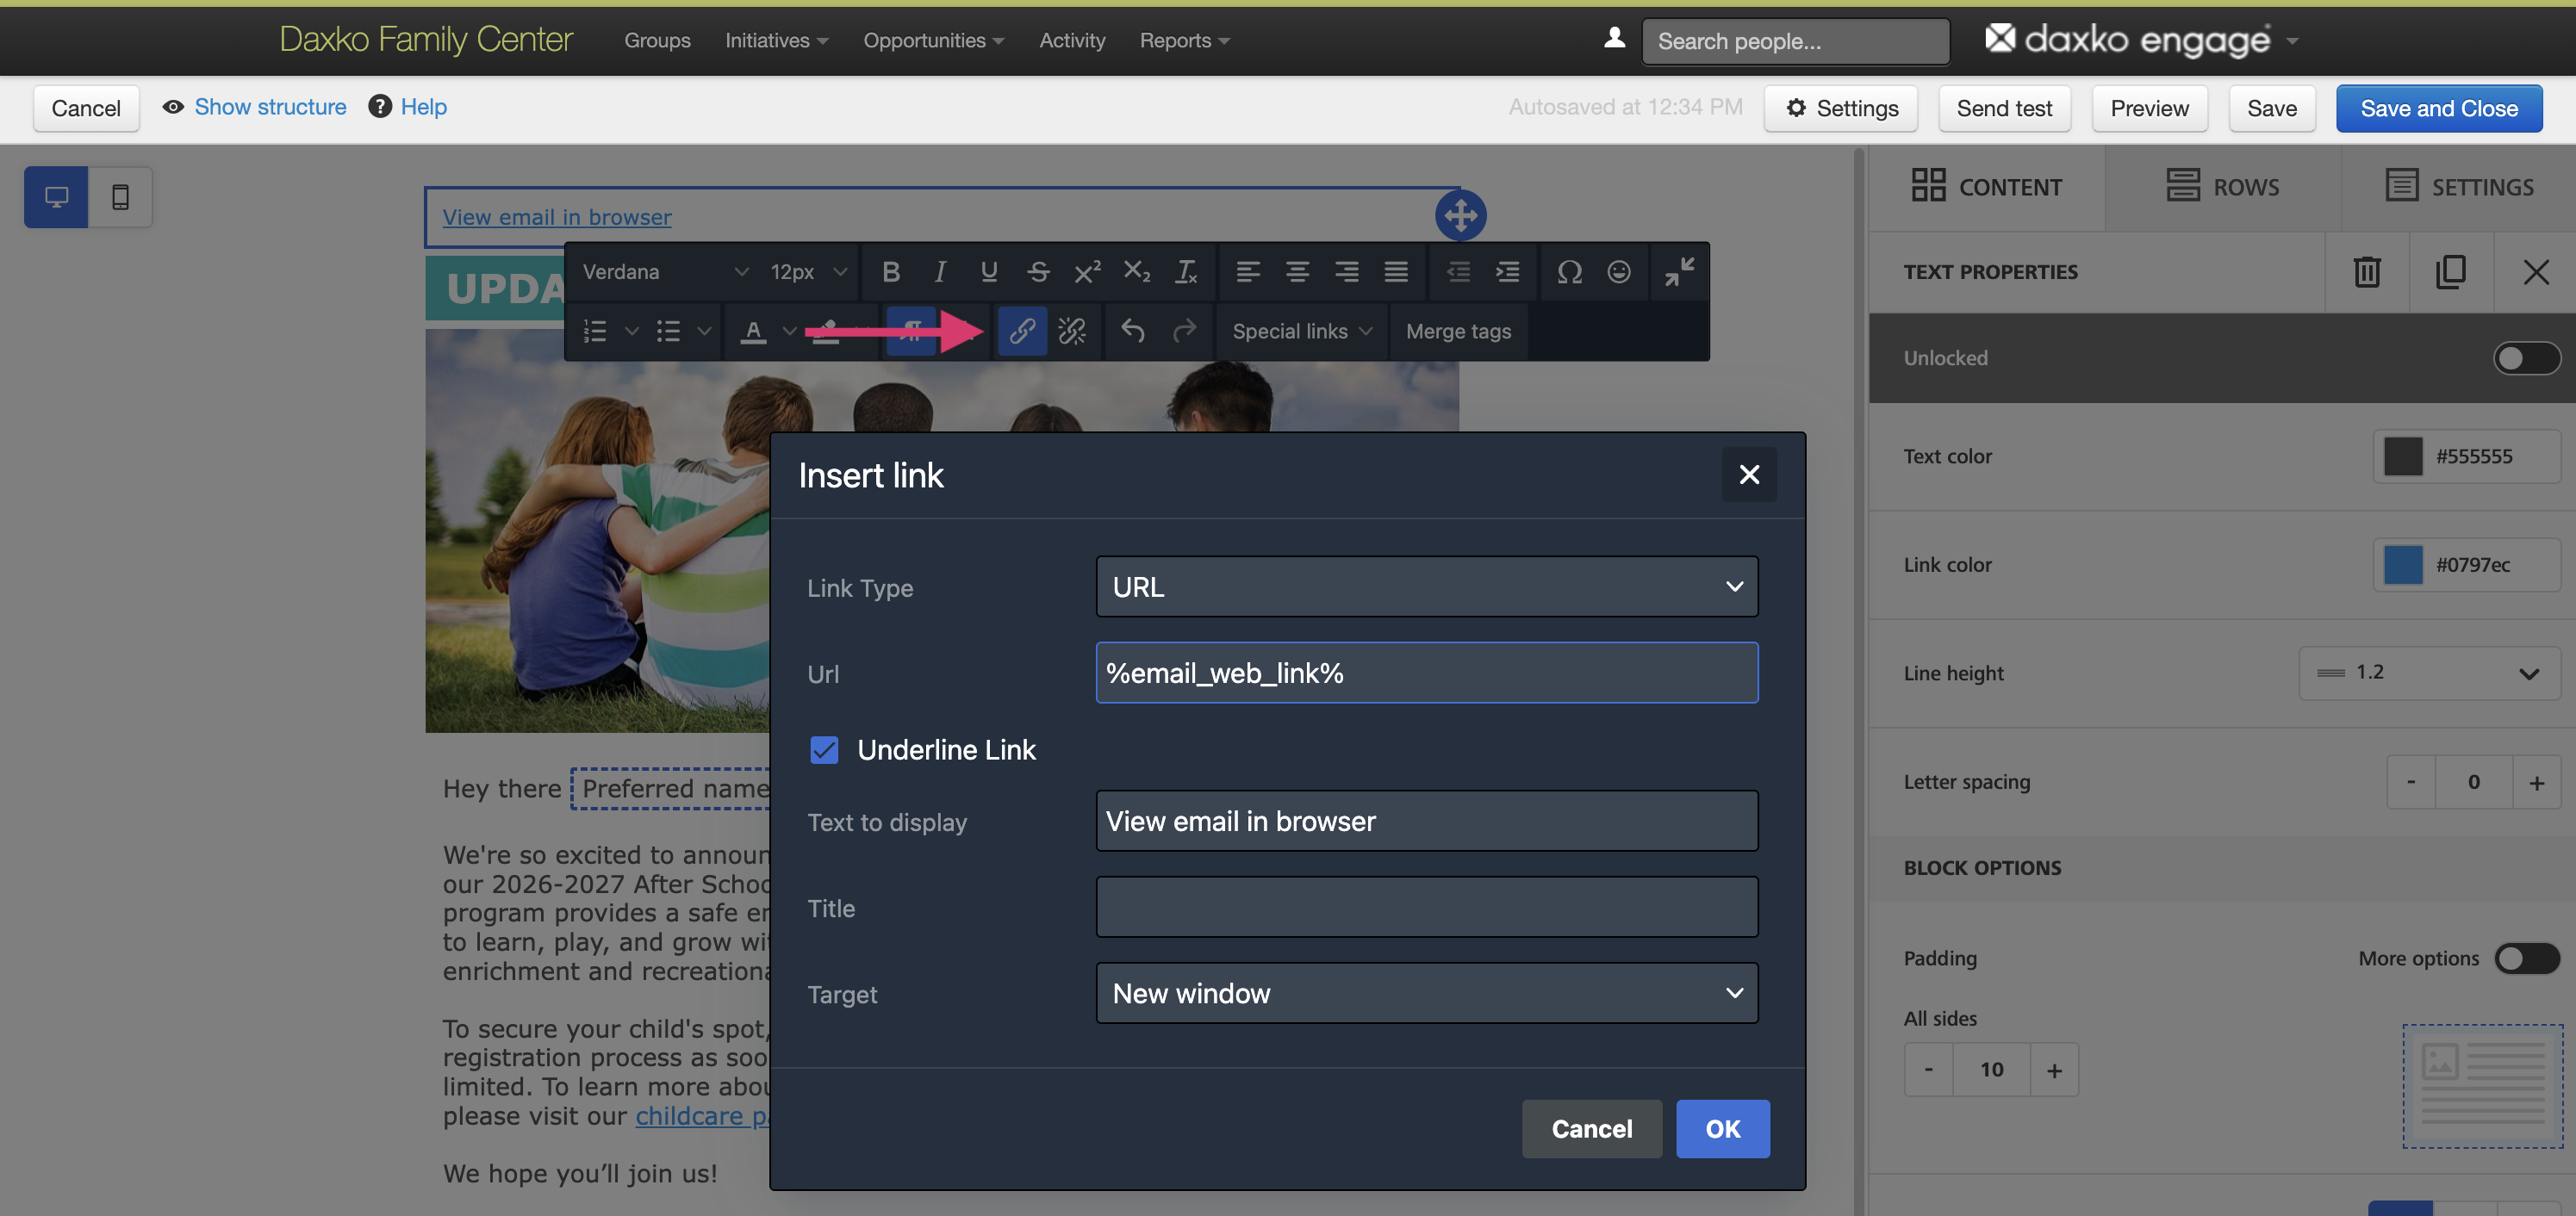Undo the last edit
The image size is (2576, 1216).
point(1132,331)
